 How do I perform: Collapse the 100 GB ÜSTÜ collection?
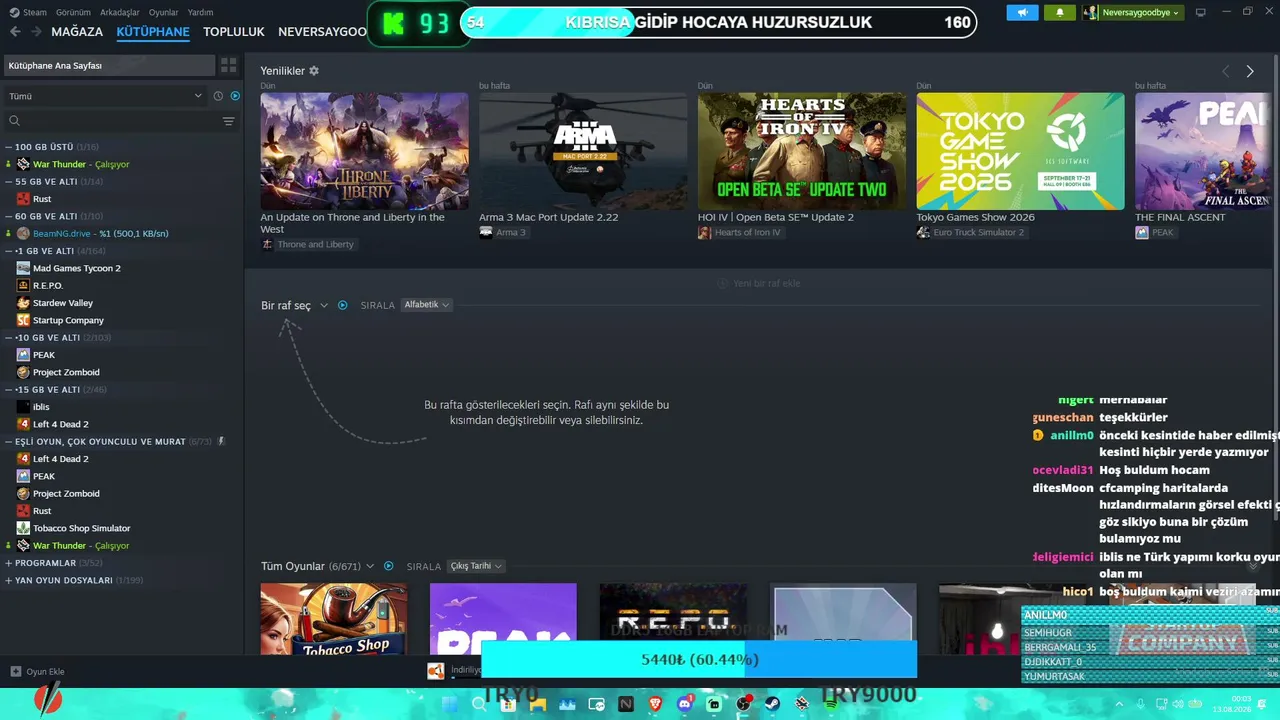click(8, 147)
